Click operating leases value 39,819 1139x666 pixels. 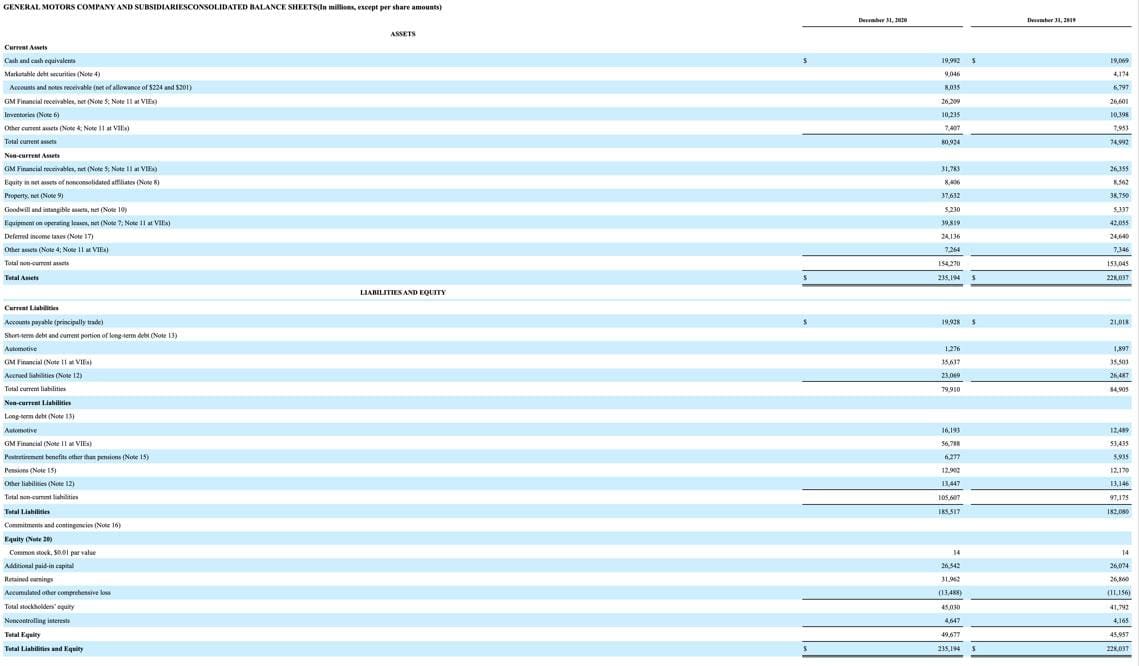coord(950,223)
